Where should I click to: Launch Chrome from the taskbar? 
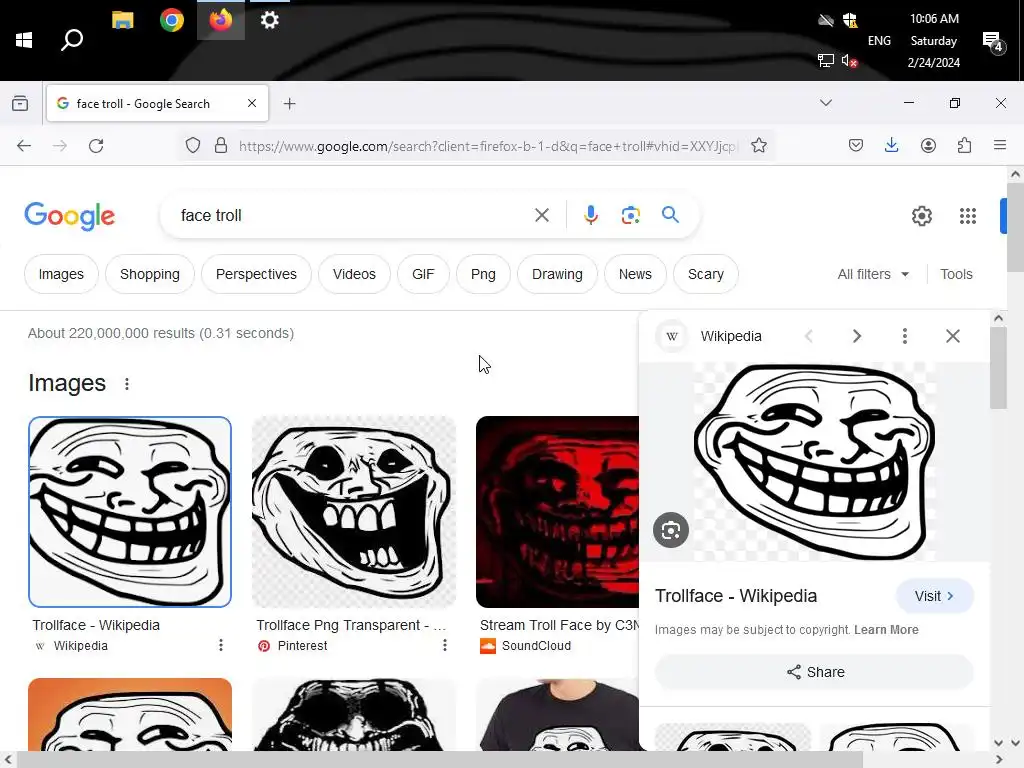[172, 20]
